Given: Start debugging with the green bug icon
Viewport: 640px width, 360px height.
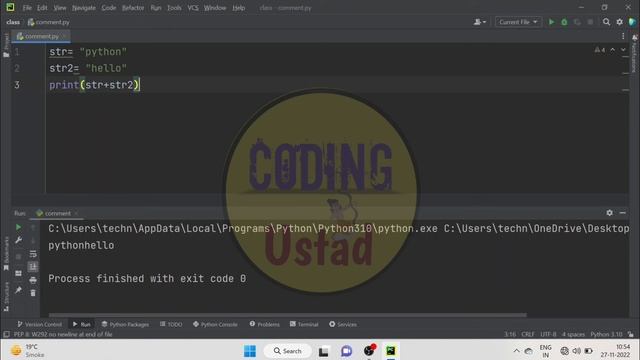Looking at the screenshot, I should tap(564, 22).
